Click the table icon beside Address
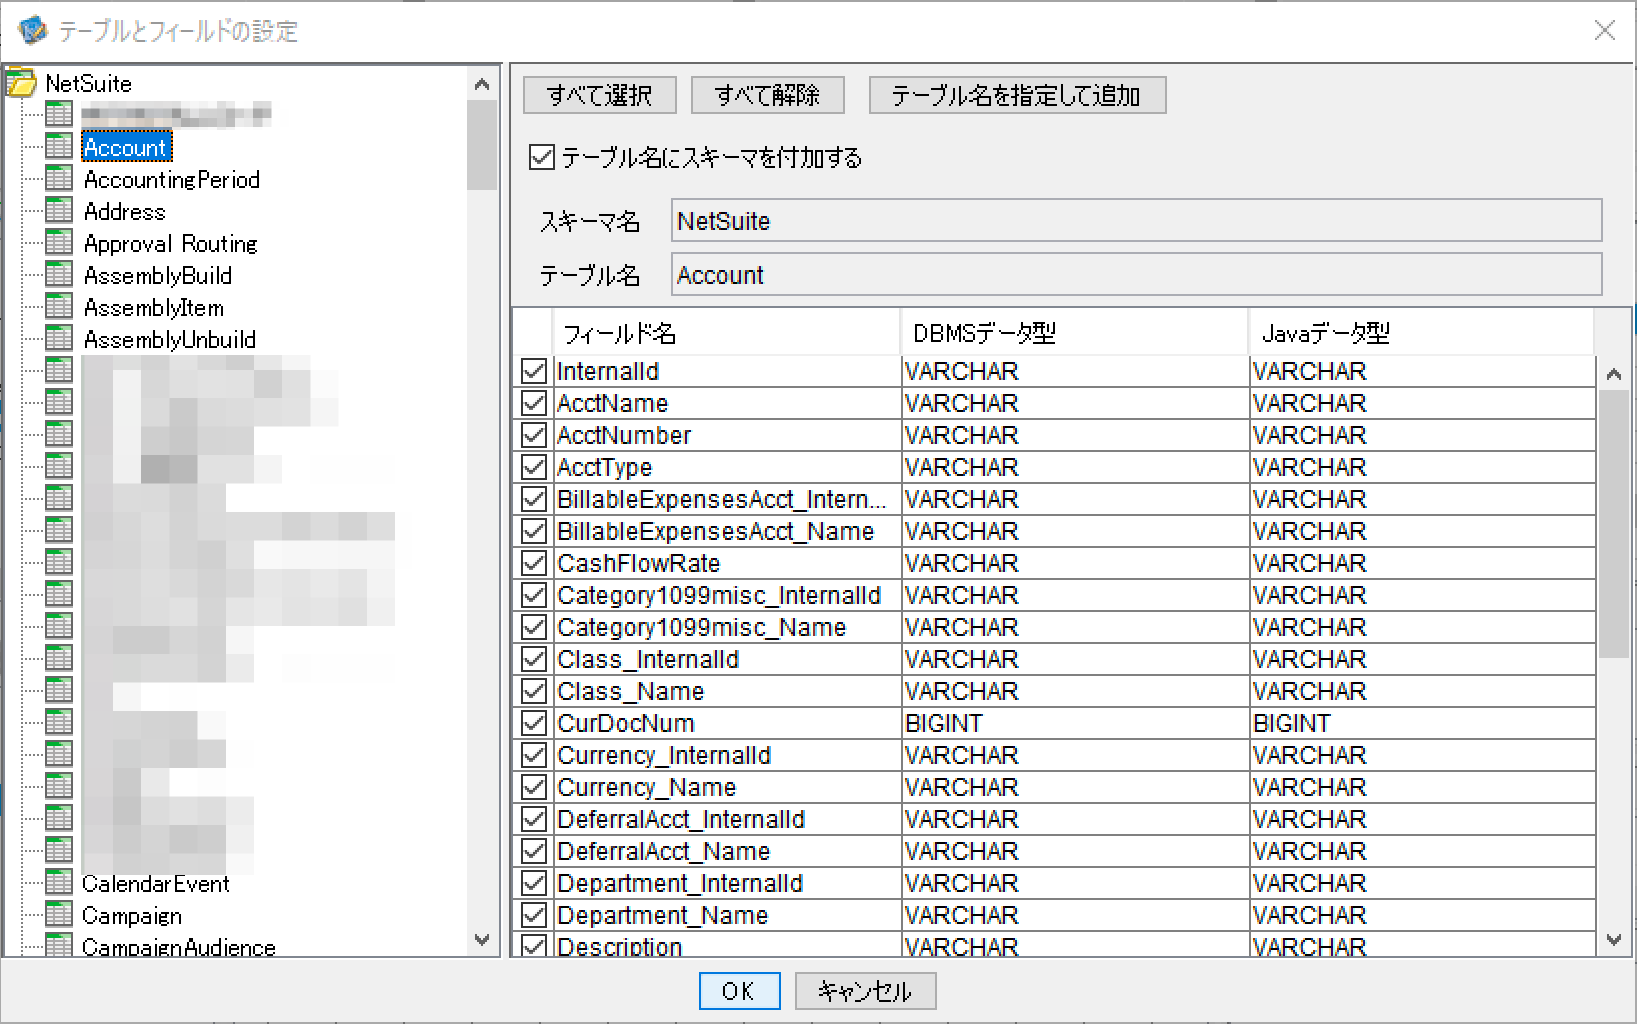Viewport: 1637px width, 1024px height. [x=59, y=211]
